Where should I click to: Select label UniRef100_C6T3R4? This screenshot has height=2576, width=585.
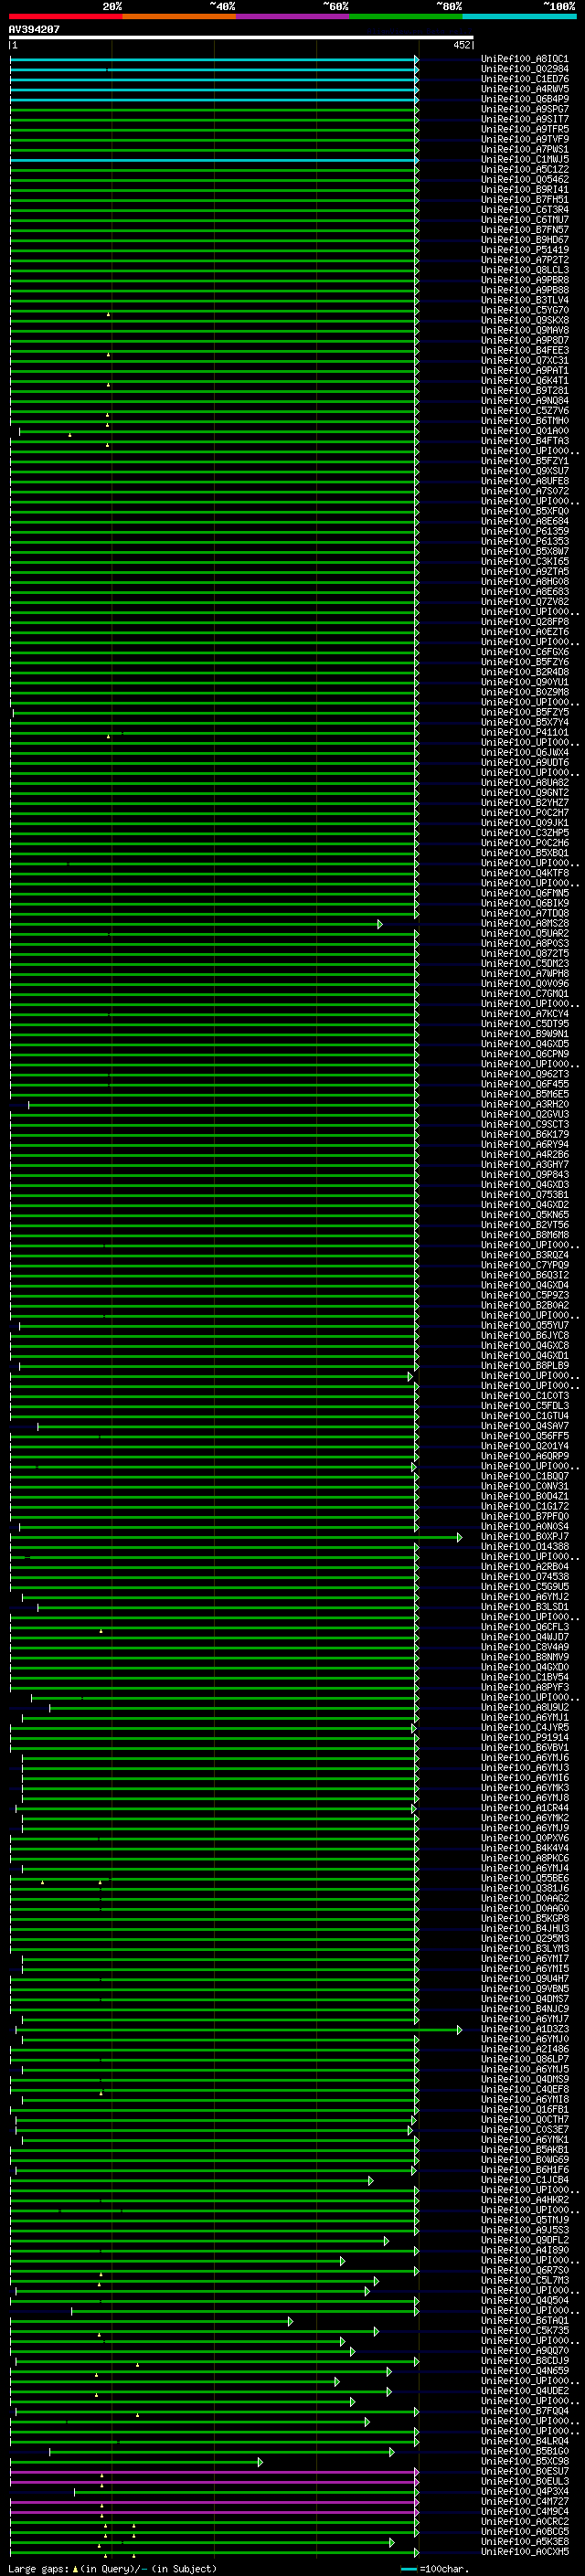coord(525,210)
